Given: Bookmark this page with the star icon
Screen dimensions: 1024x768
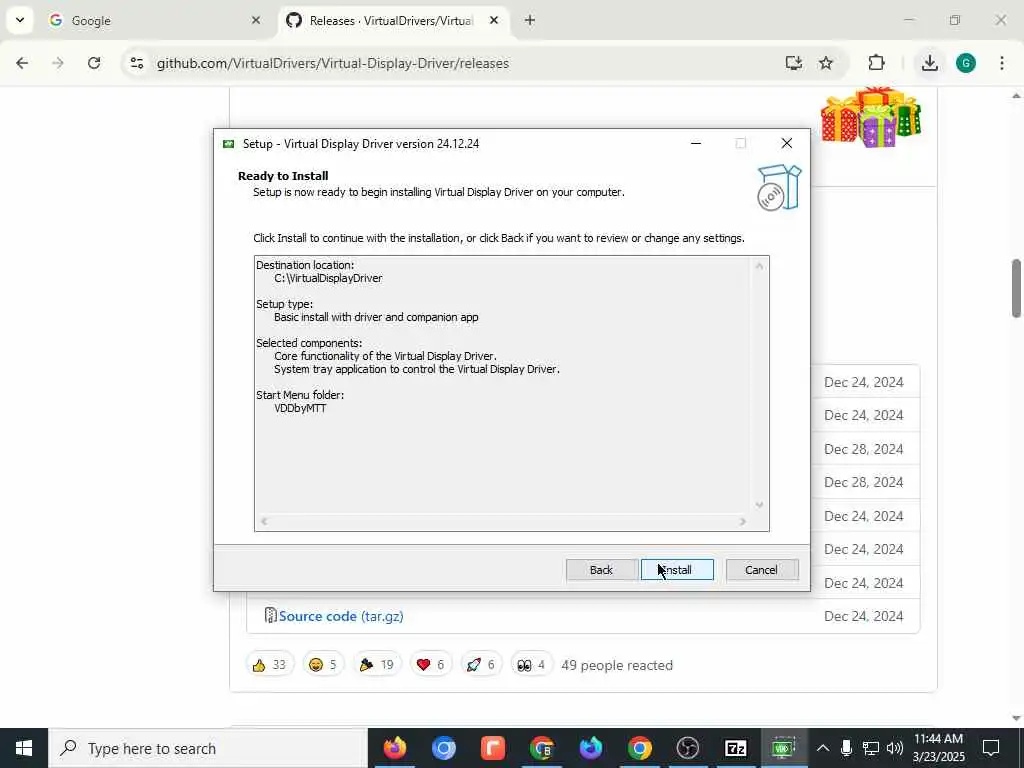Looking at the screenshot, I should [826, 63].
